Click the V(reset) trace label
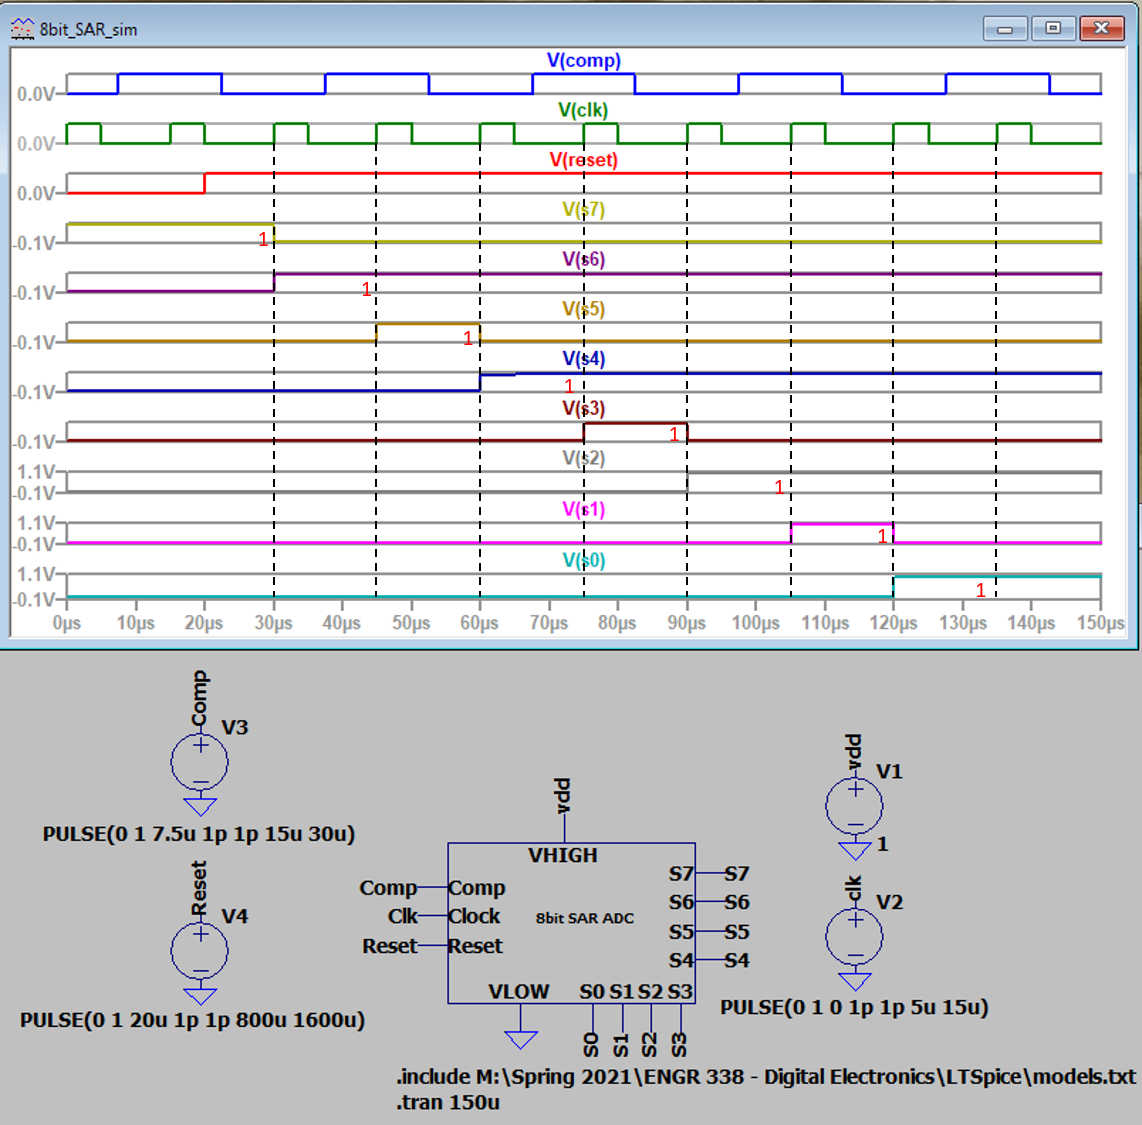This screenshot has height=1125, width=1142. click(x=583, y=160)
